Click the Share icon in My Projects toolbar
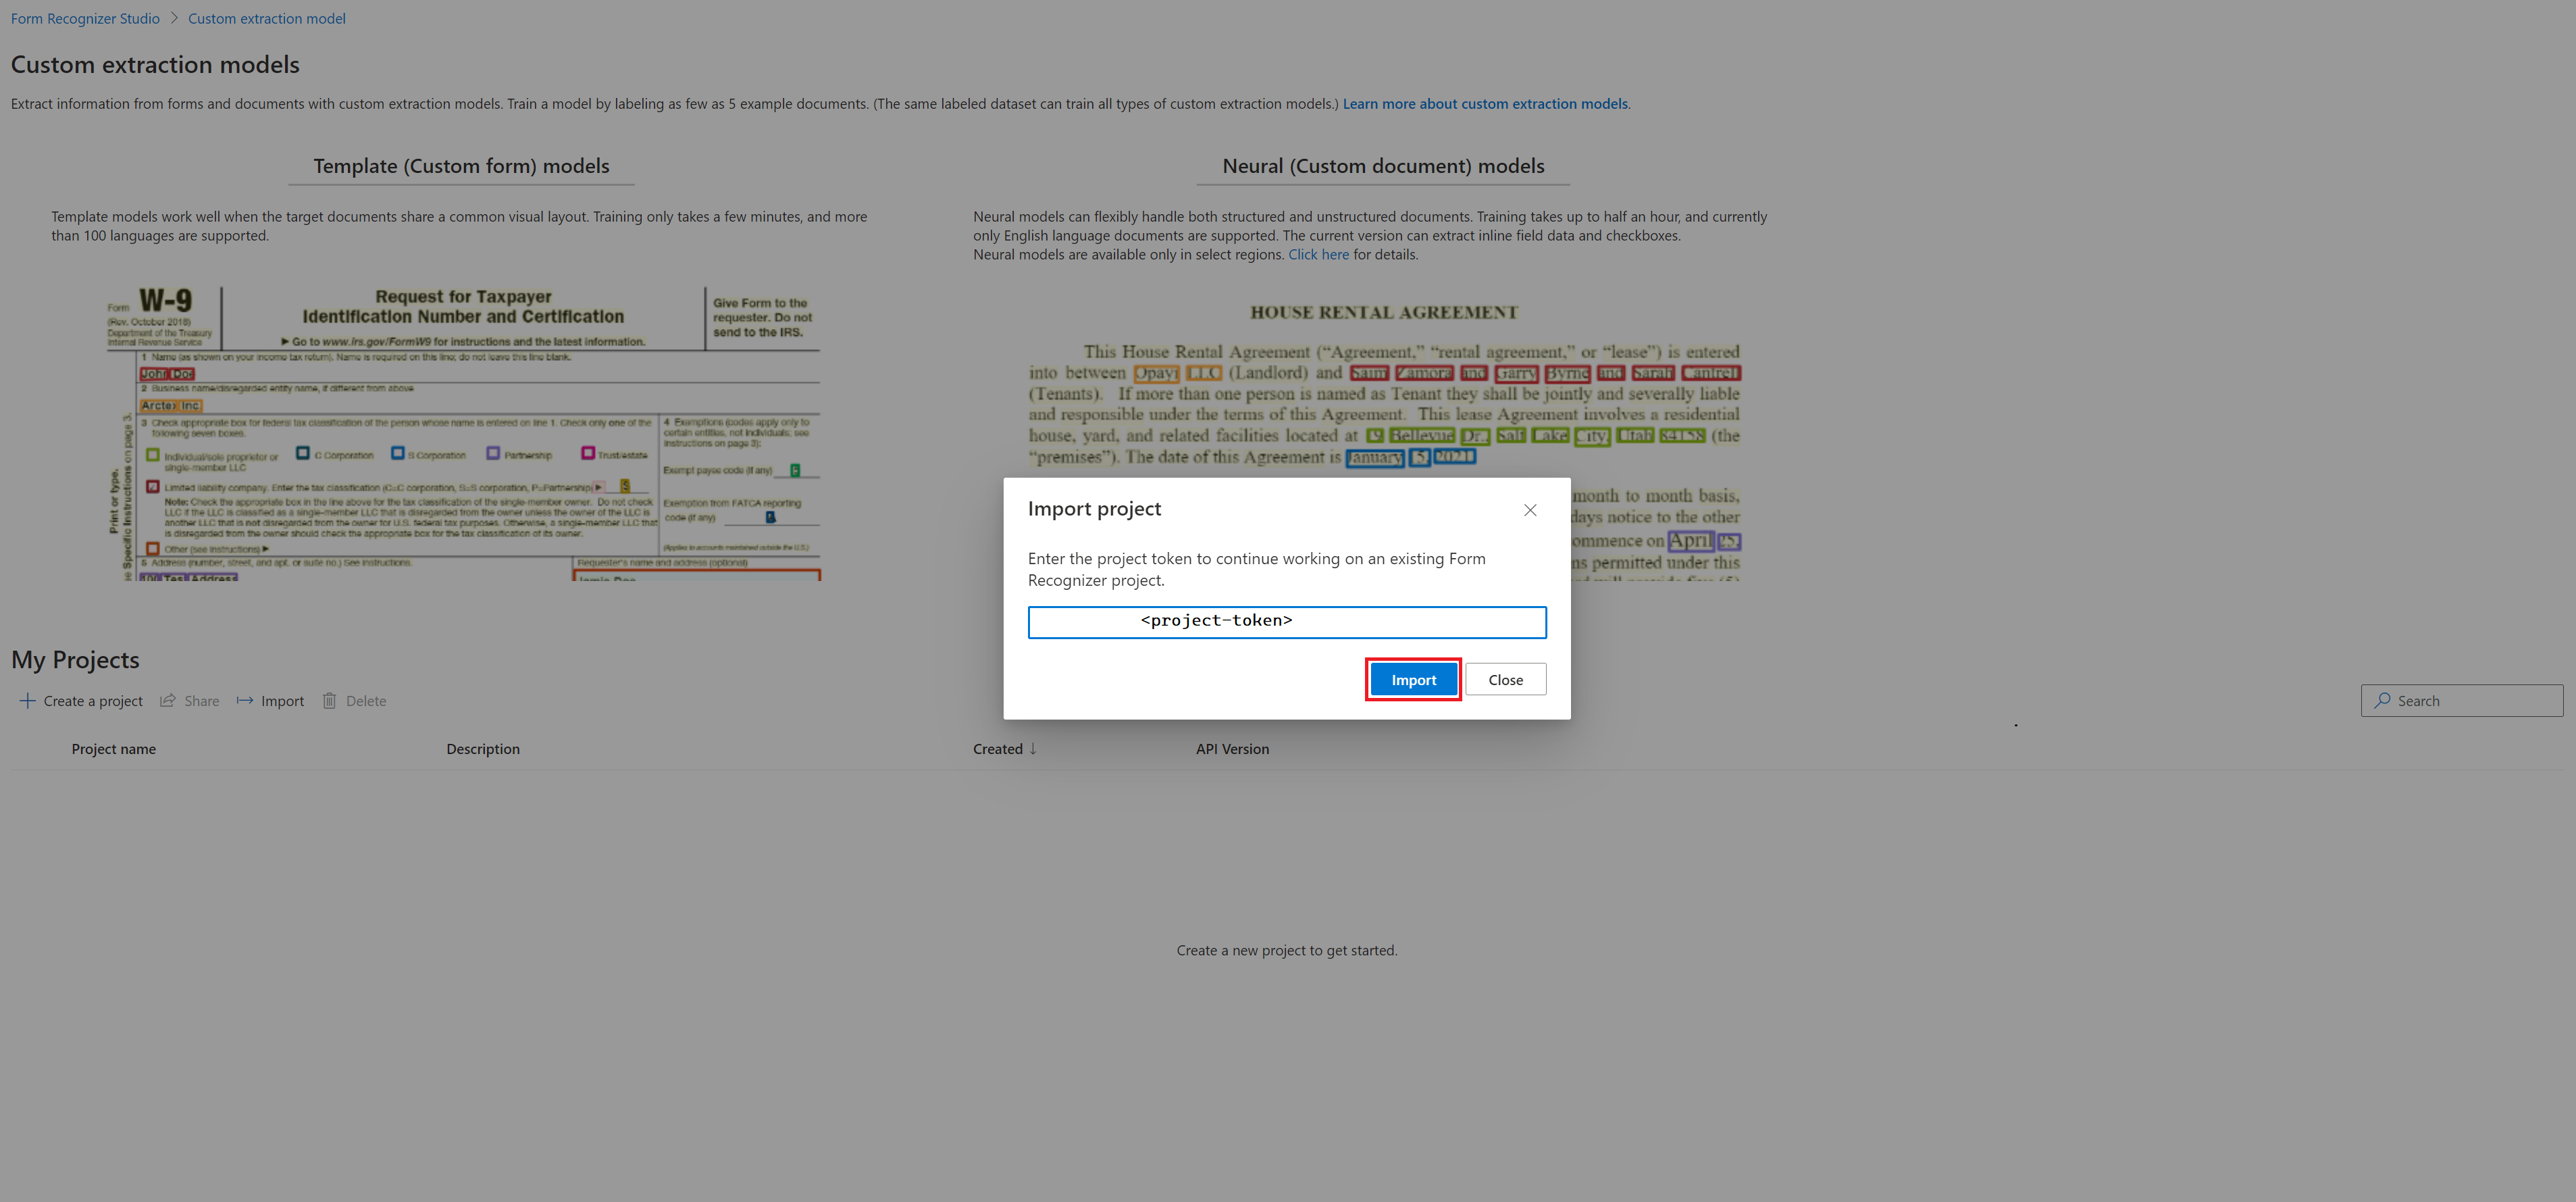 point(170,701)
